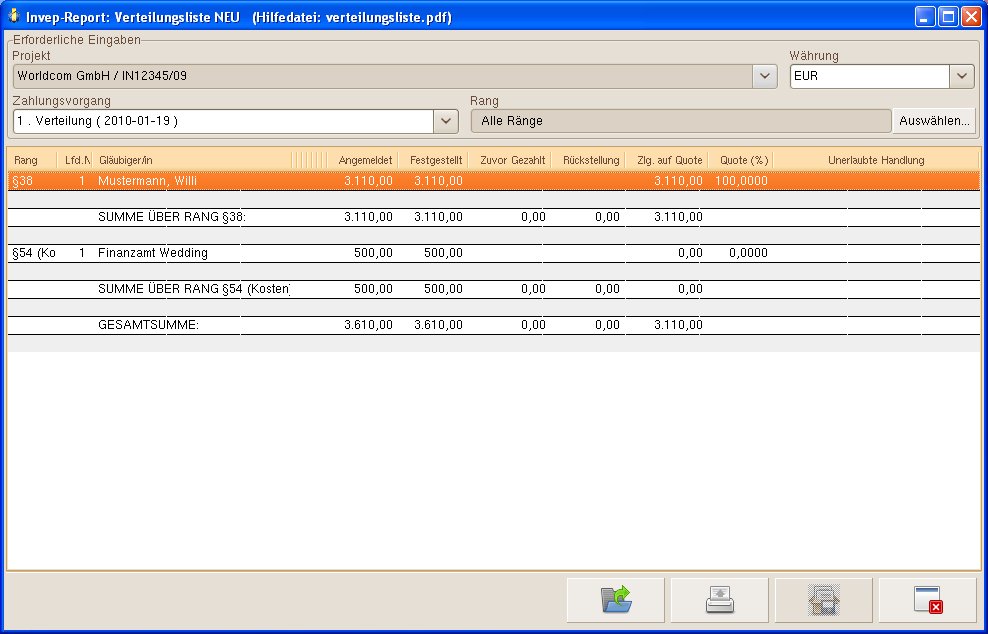Click the 100,0000 quote value
The width and height of the screenshot is (988, 634).
[741, 181]
